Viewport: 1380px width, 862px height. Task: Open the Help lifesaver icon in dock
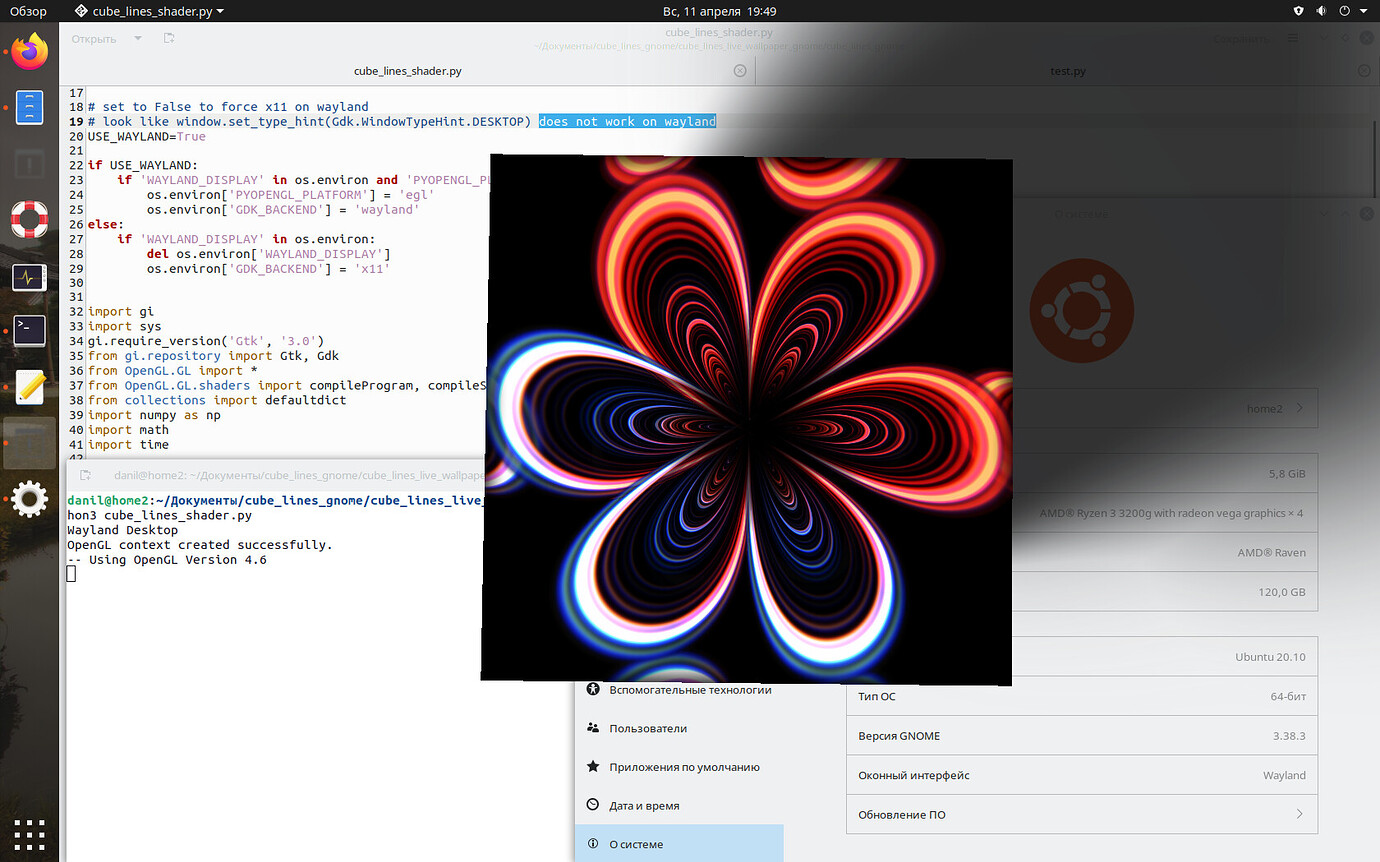28,220
